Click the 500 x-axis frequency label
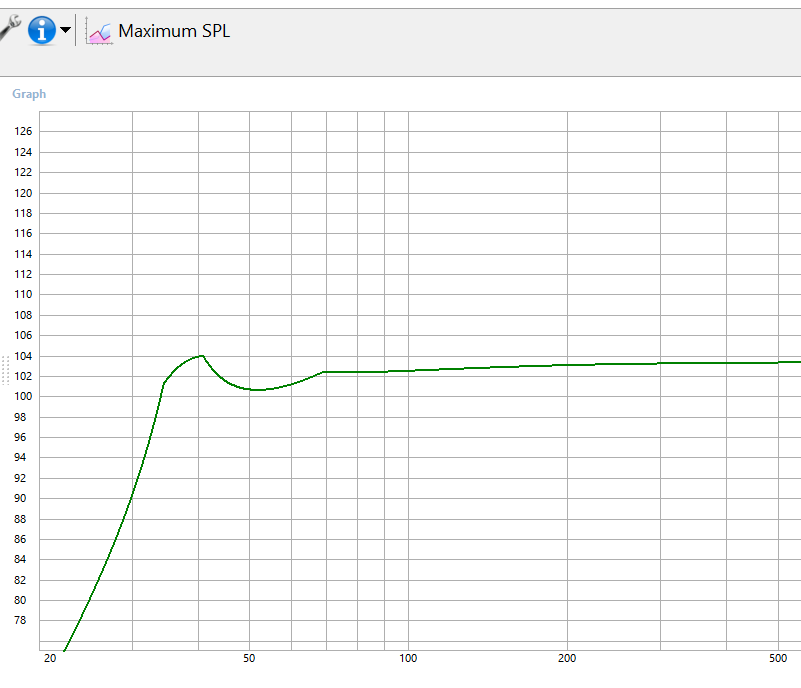The width and height of the screenshot is (801, 688). tap(778, 658)
